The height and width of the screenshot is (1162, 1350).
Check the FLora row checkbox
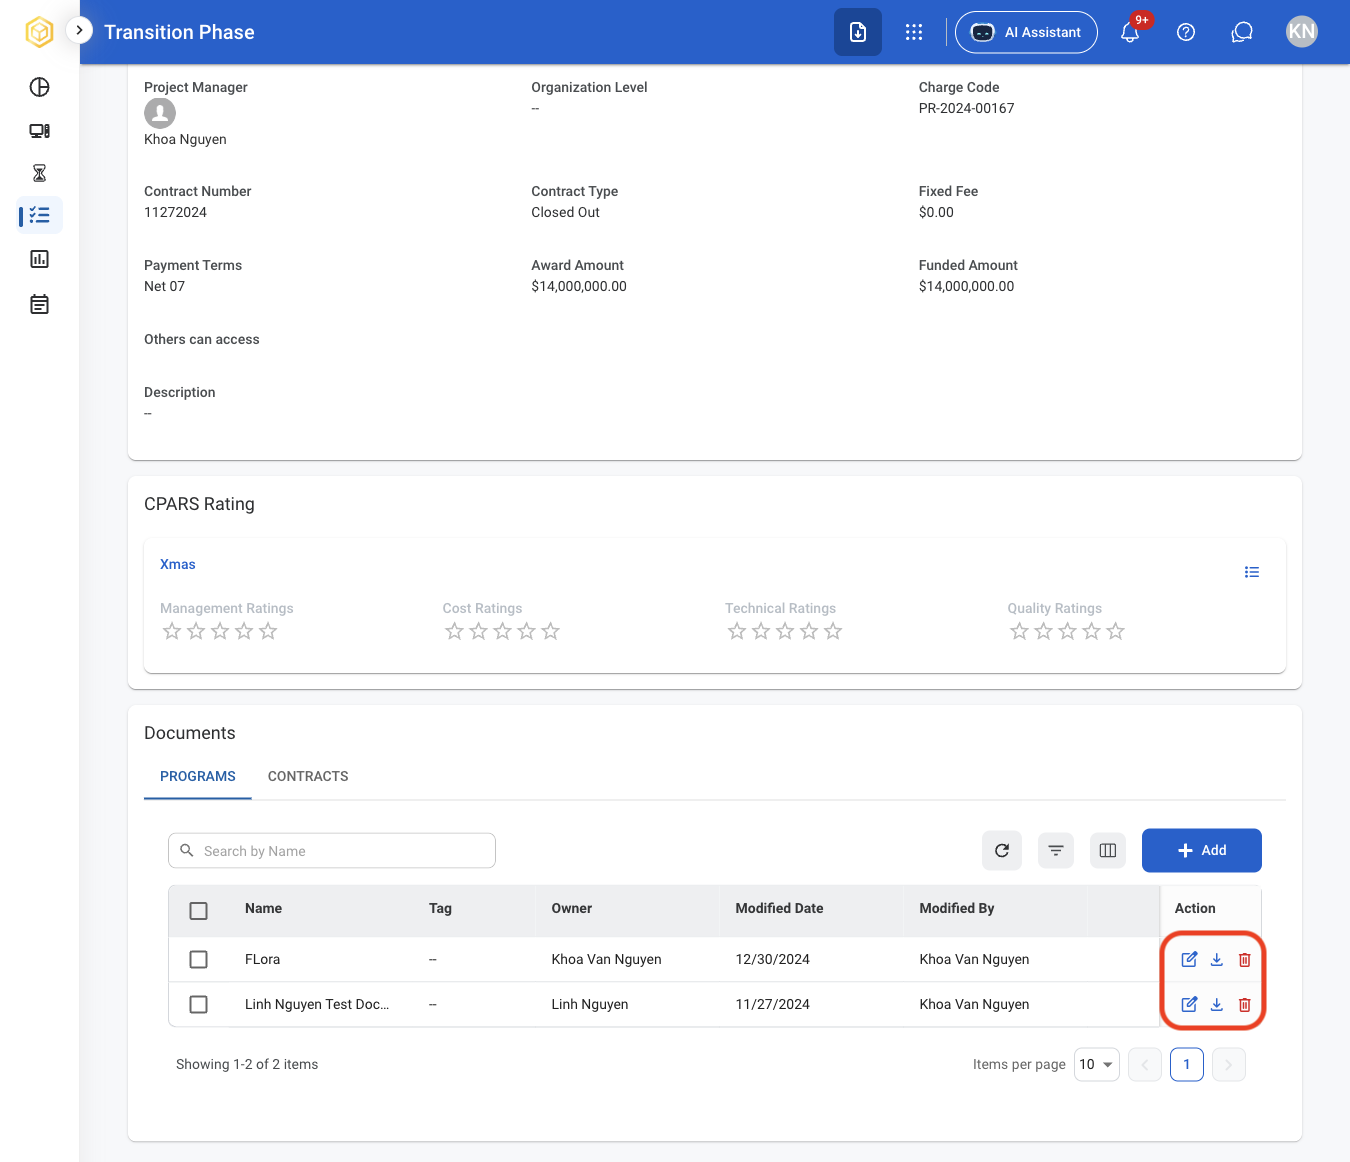(199, 959)
